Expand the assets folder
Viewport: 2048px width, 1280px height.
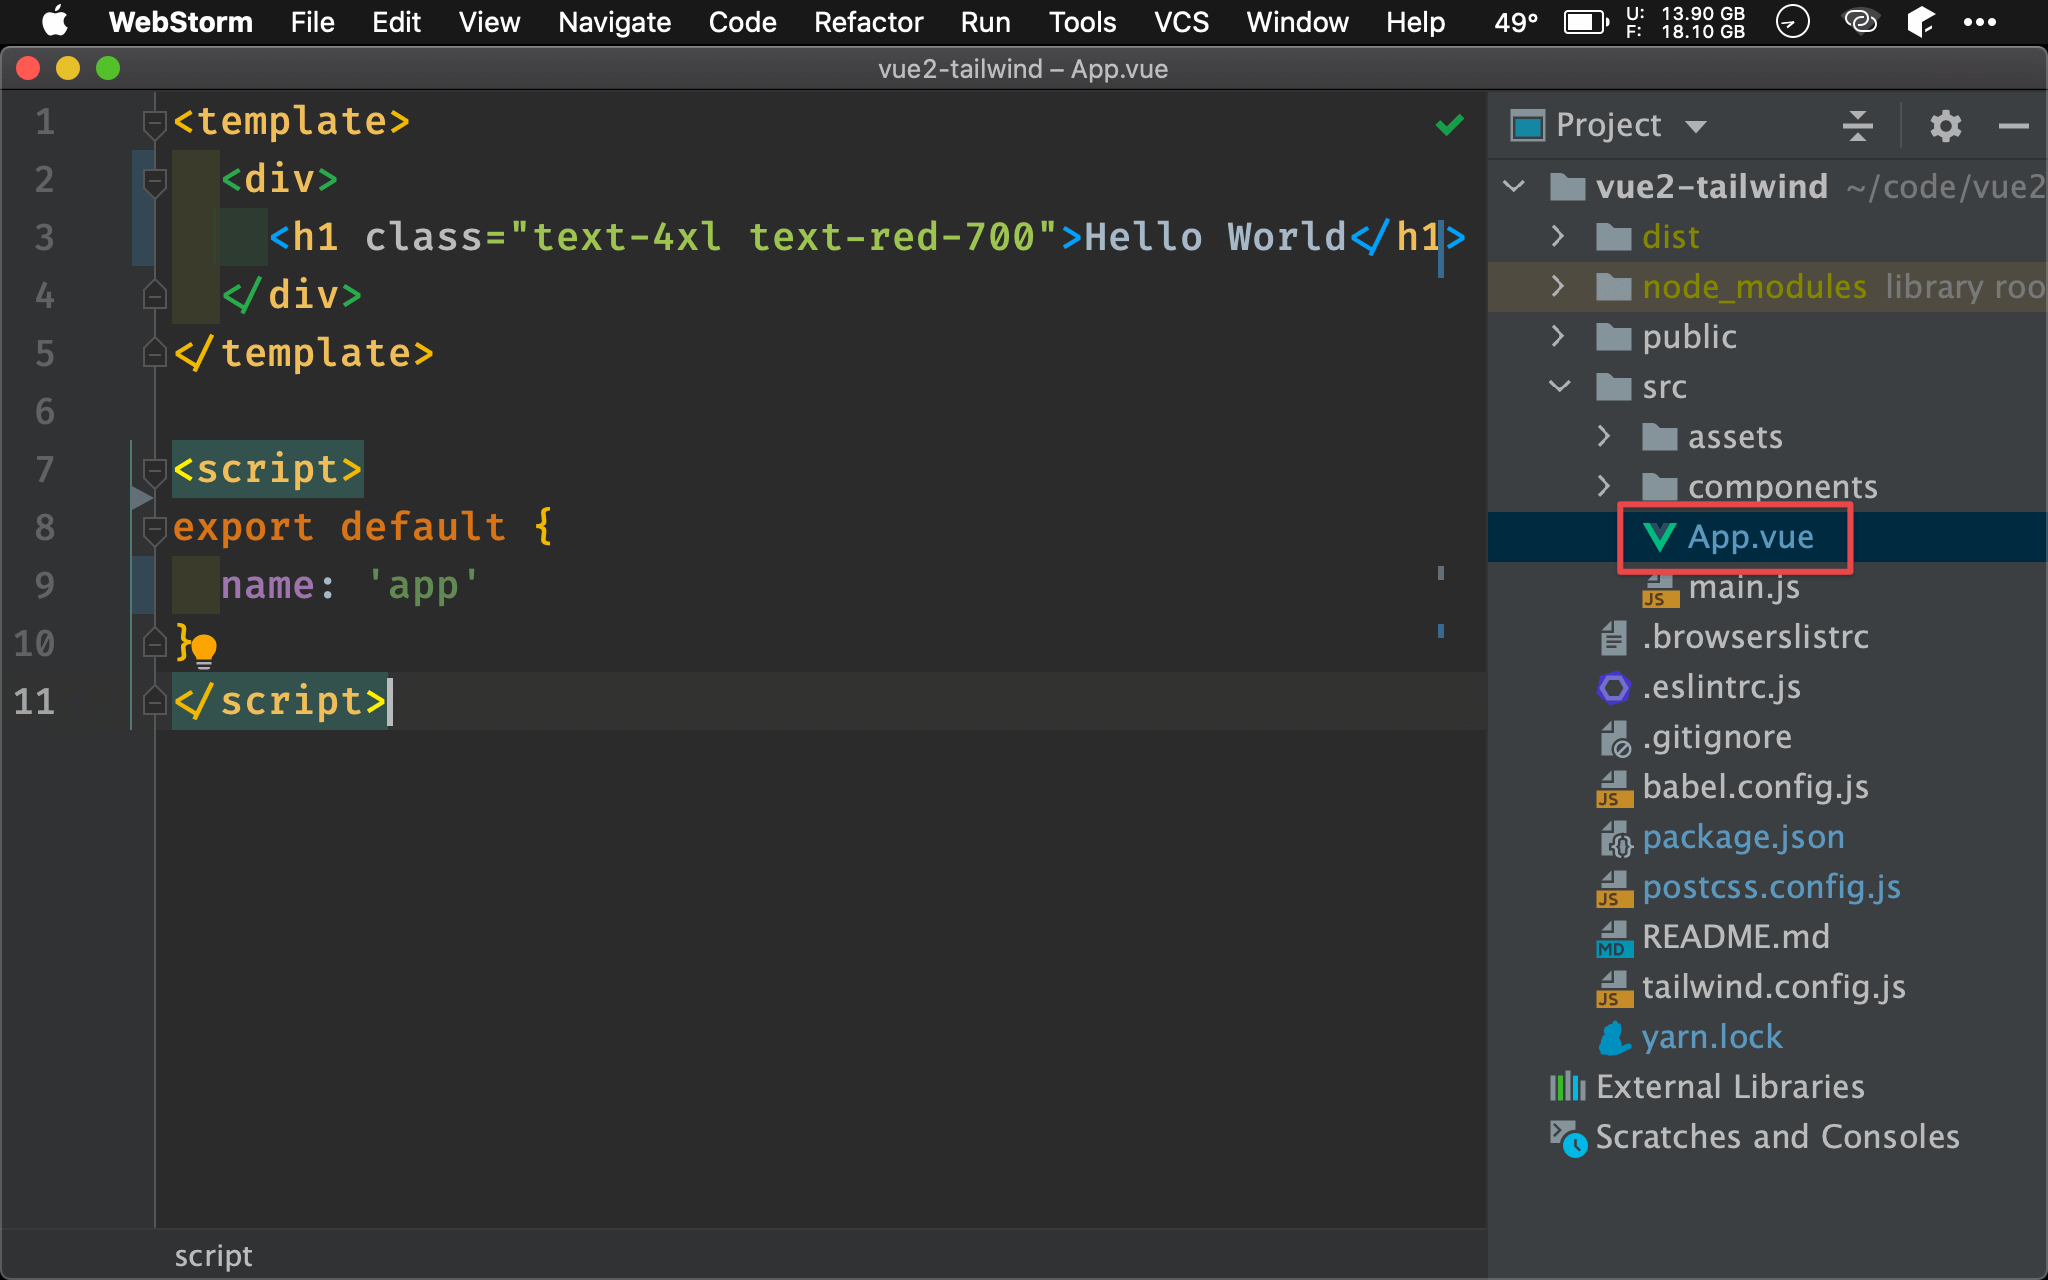click(x=1604, y=436)
